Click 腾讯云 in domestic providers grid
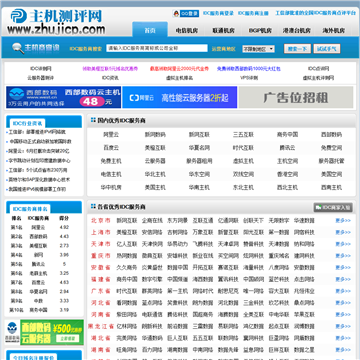The width and height of the screenshot is (360, 360). tap(287, 148)
